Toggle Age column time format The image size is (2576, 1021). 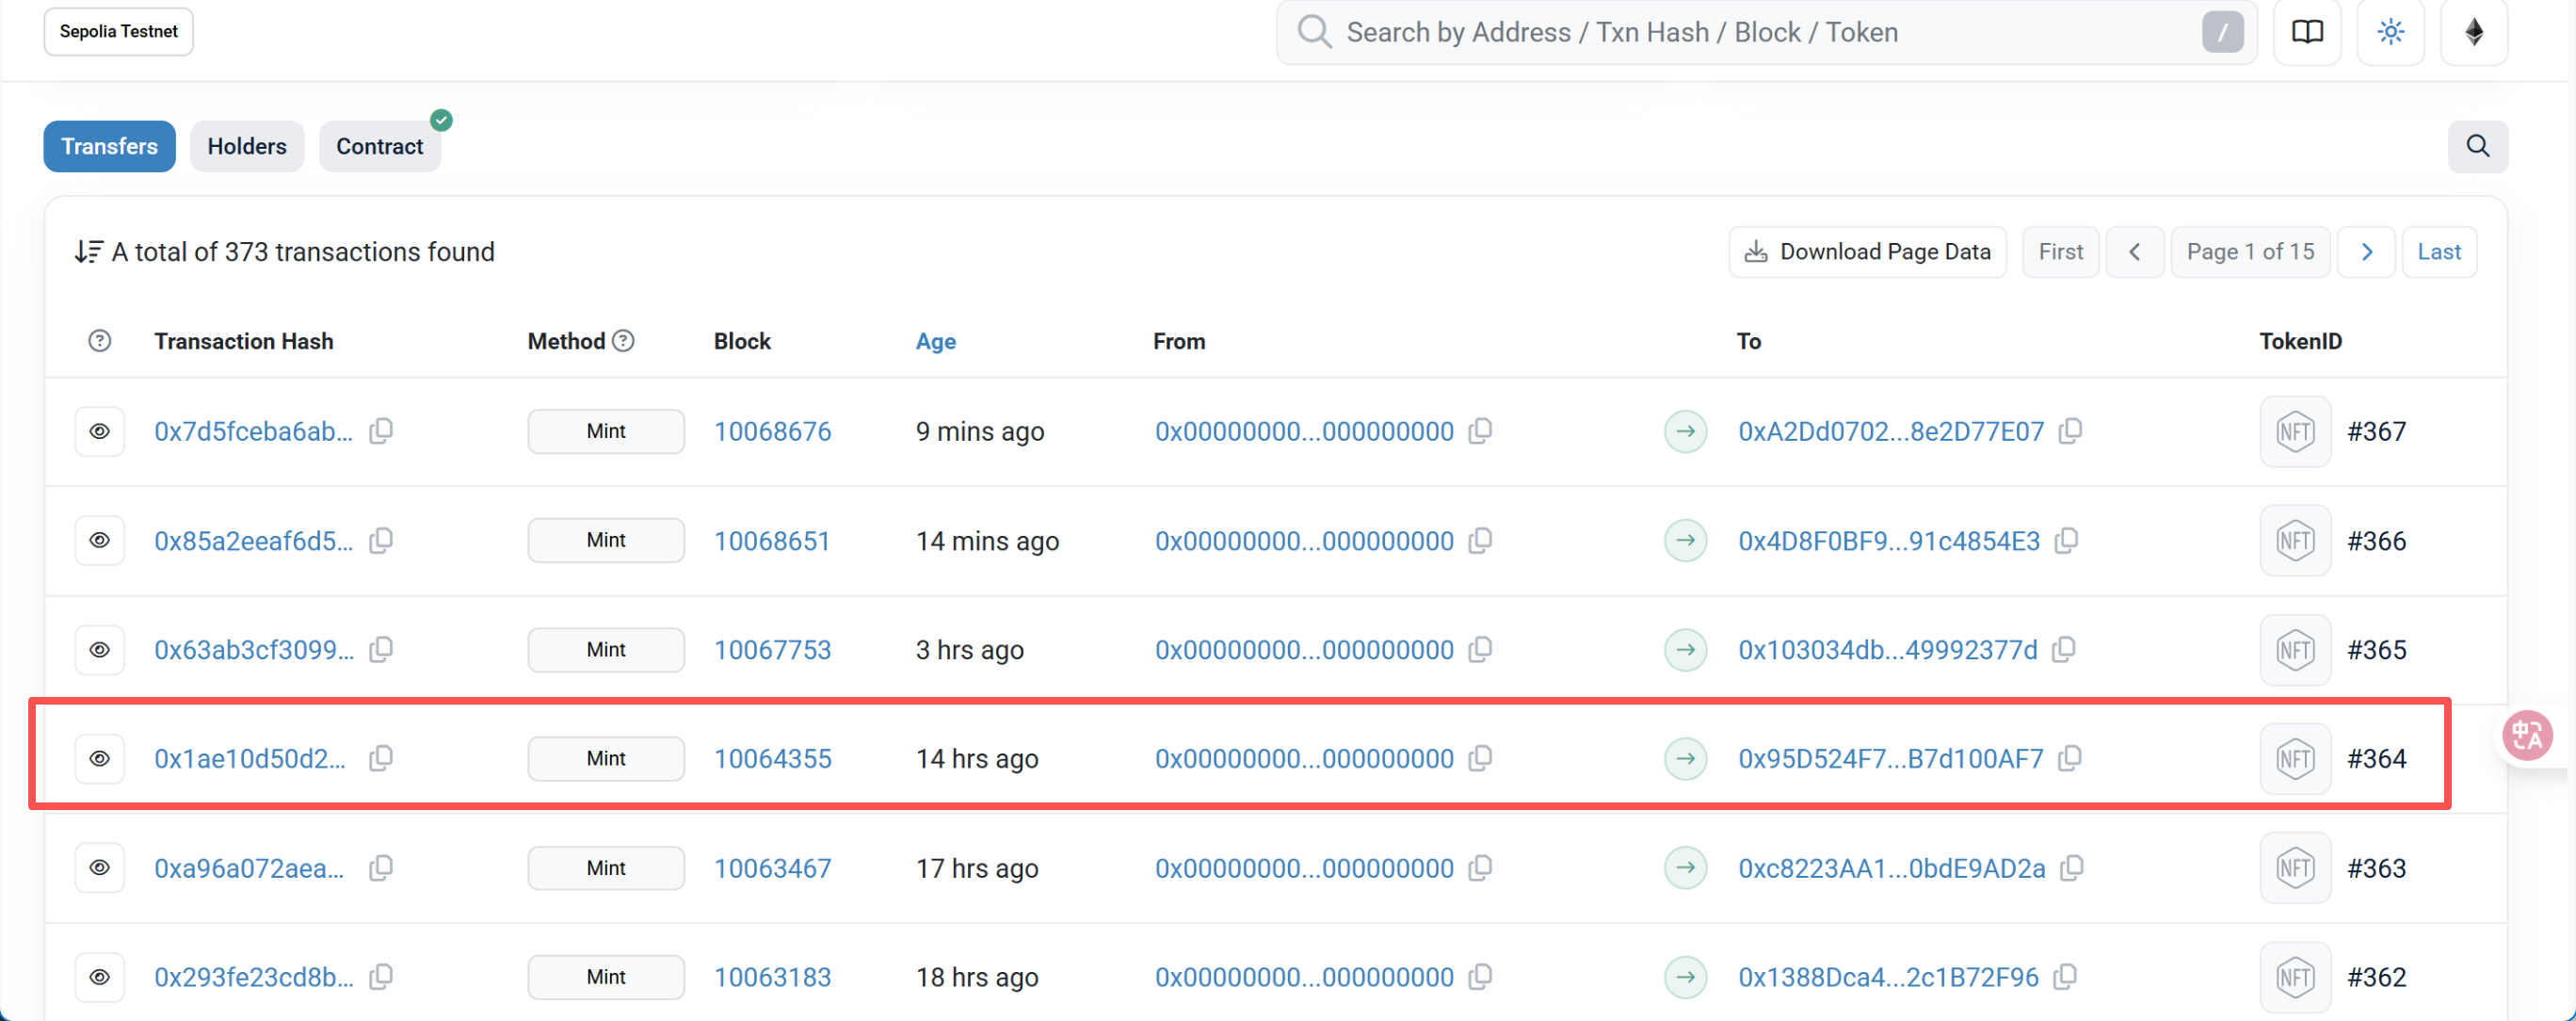pyautogui.click(x=935, y=341)
